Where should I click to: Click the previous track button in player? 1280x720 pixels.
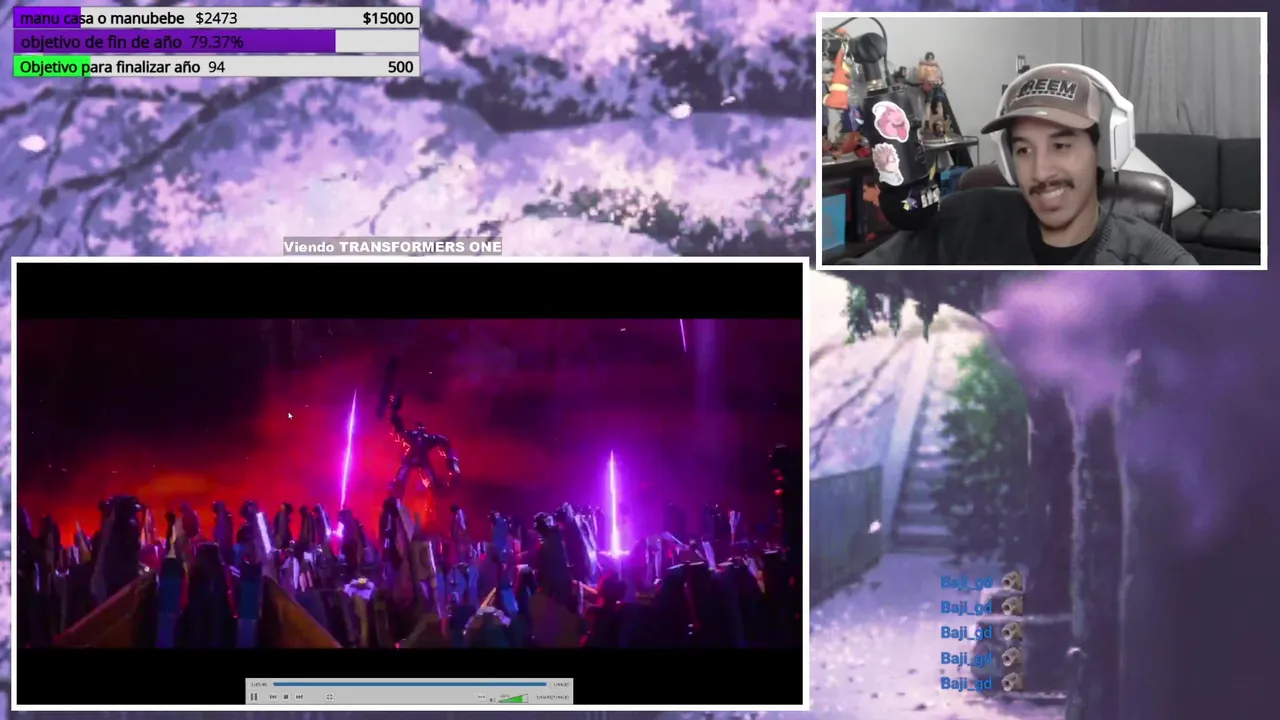[x=273, y=696]
